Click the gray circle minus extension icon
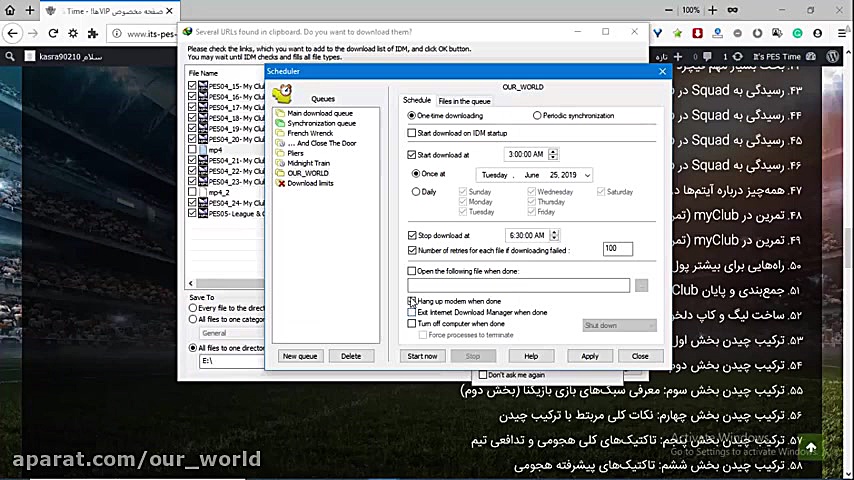Viewport: 854px width, 480px height. (x=737, y=34)
